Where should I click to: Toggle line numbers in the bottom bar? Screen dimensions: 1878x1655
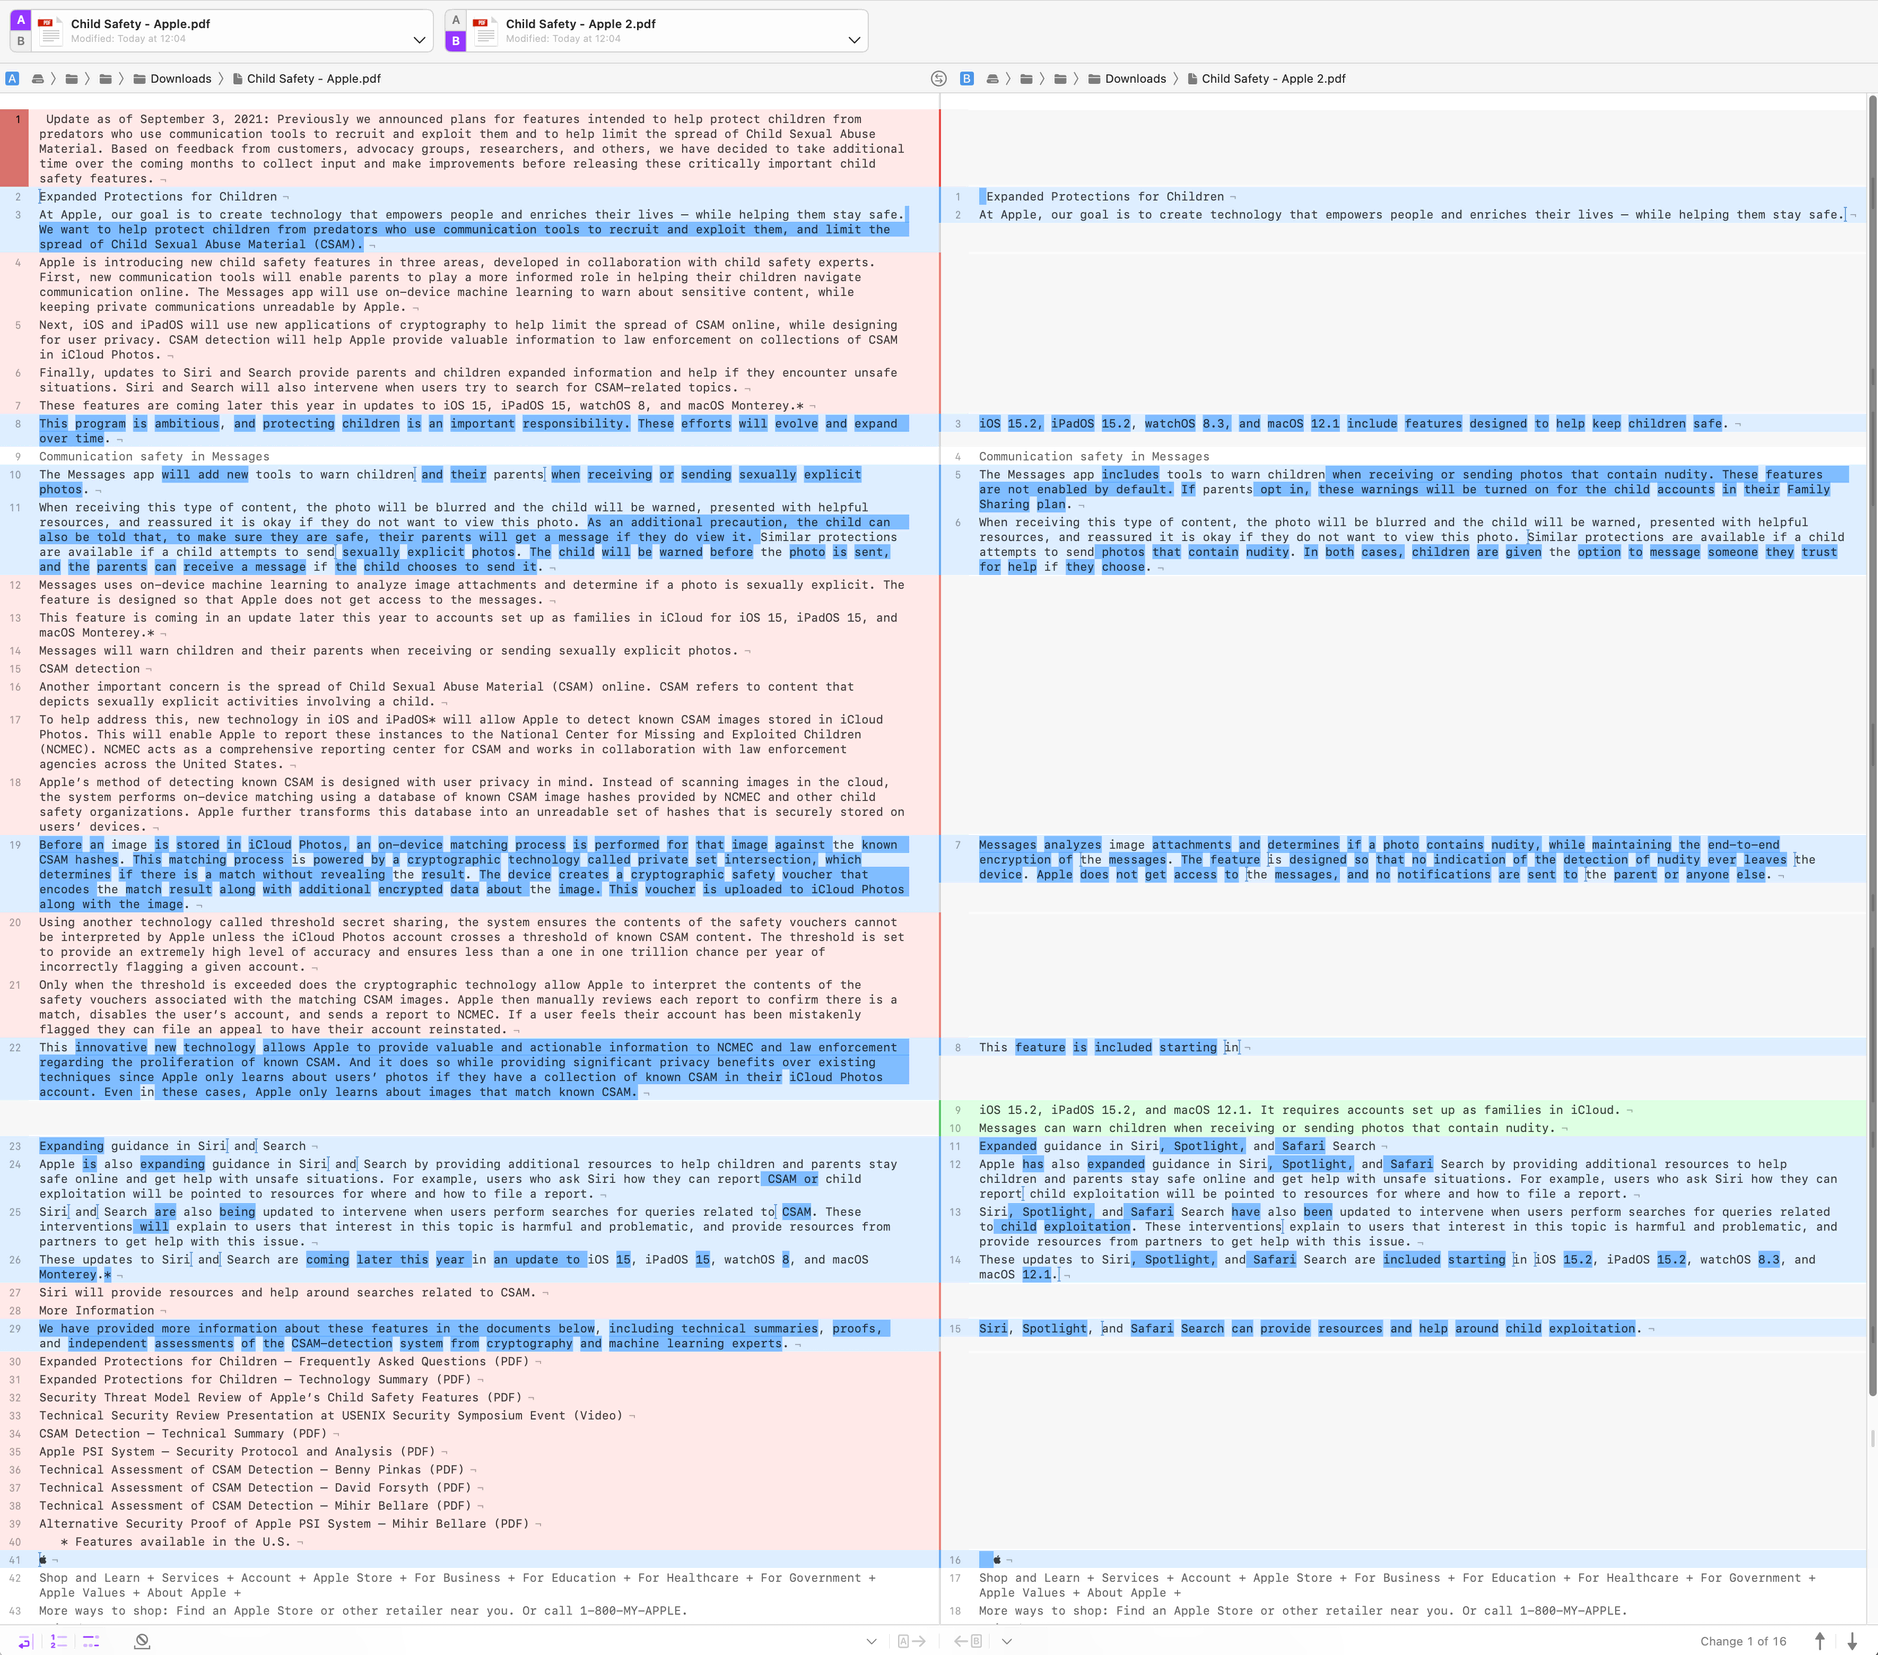click(x=59, y=1641)
